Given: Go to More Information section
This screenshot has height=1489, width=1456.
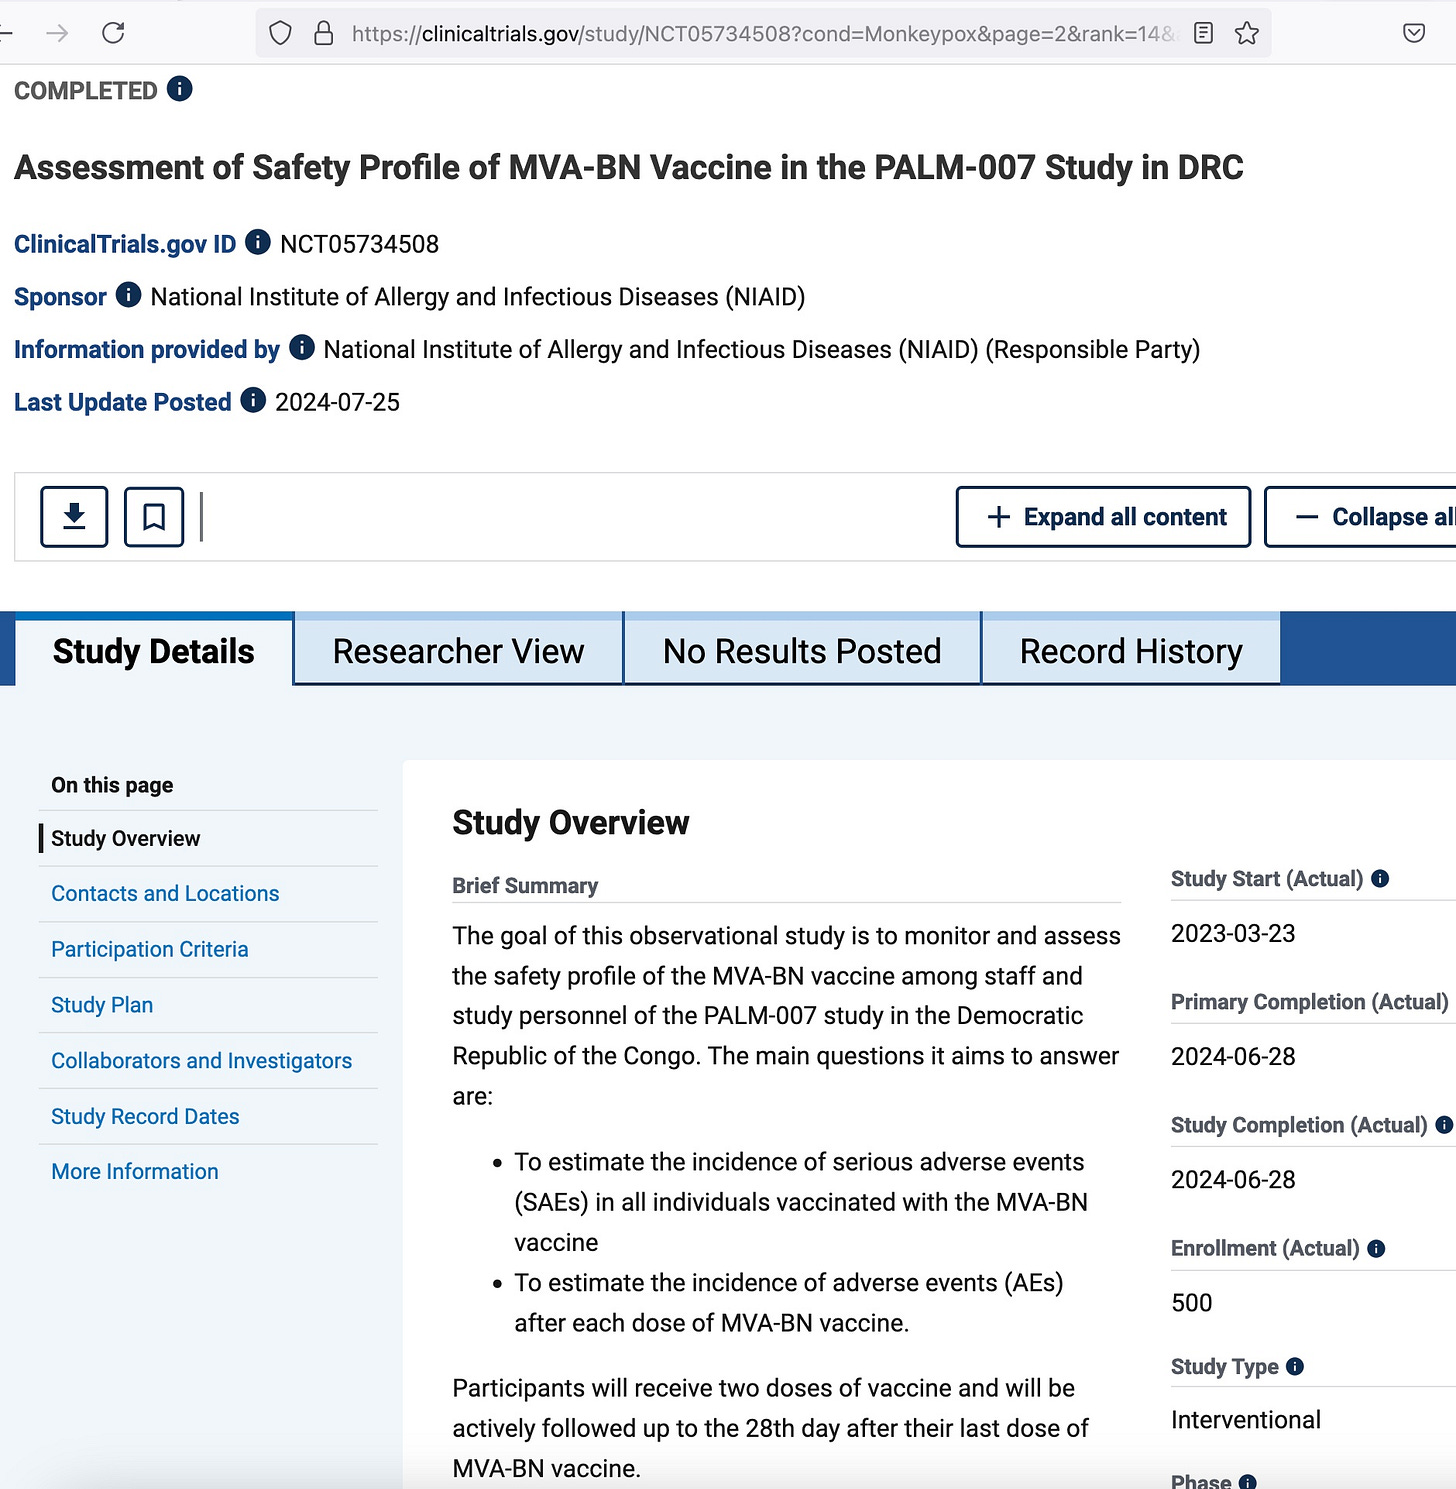Looking at the screenshot, I should tap(135, 1171).
